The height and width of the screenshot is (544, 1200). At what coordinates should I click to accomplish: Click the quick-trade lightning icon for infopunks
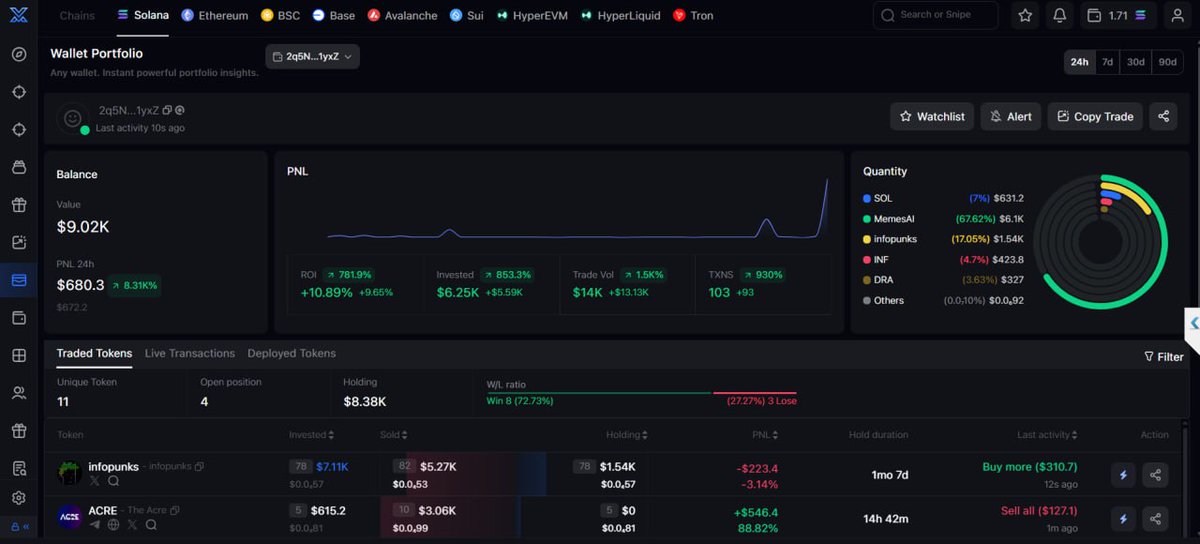(1123, 475)
